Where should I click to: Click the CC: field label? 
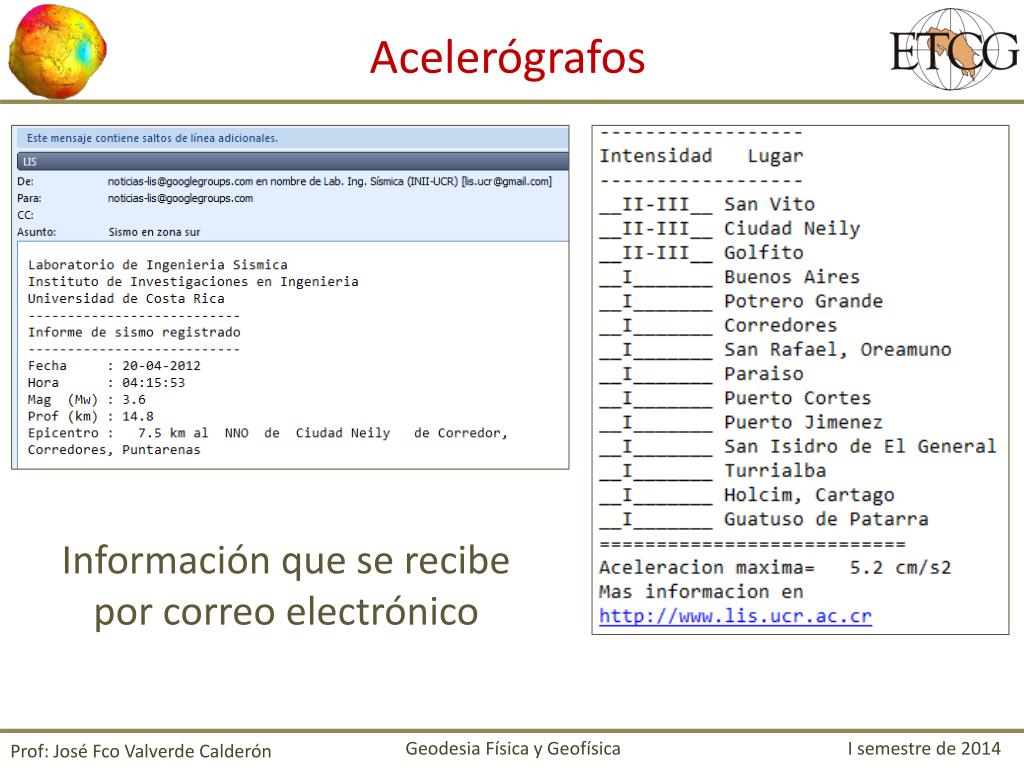(25, 215)
